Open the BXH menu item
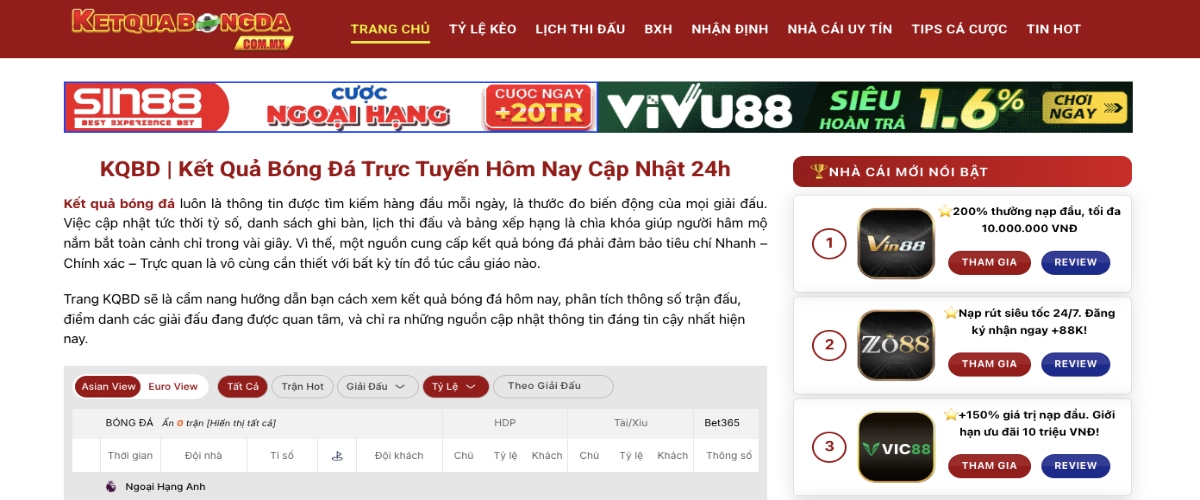Image resolution: width=1200 pixels, height=500 pixels. point(658,29)
